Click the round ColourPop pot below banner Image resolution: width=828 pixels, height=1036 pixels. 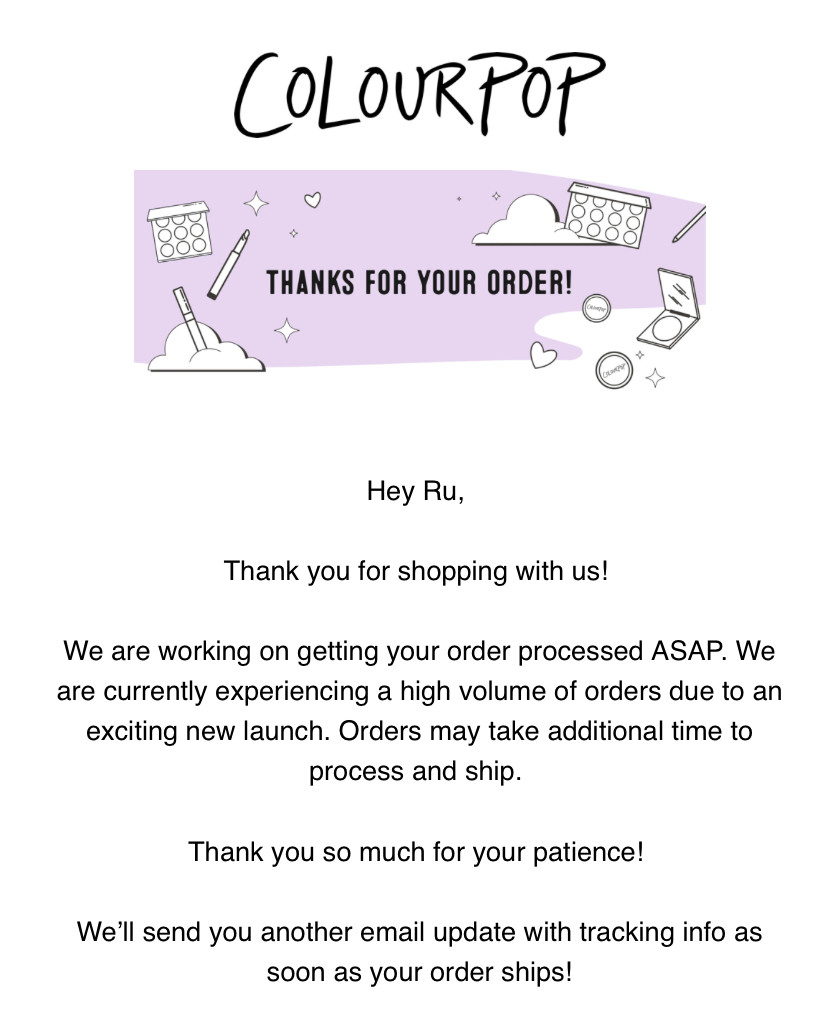(x=613, y=370)
